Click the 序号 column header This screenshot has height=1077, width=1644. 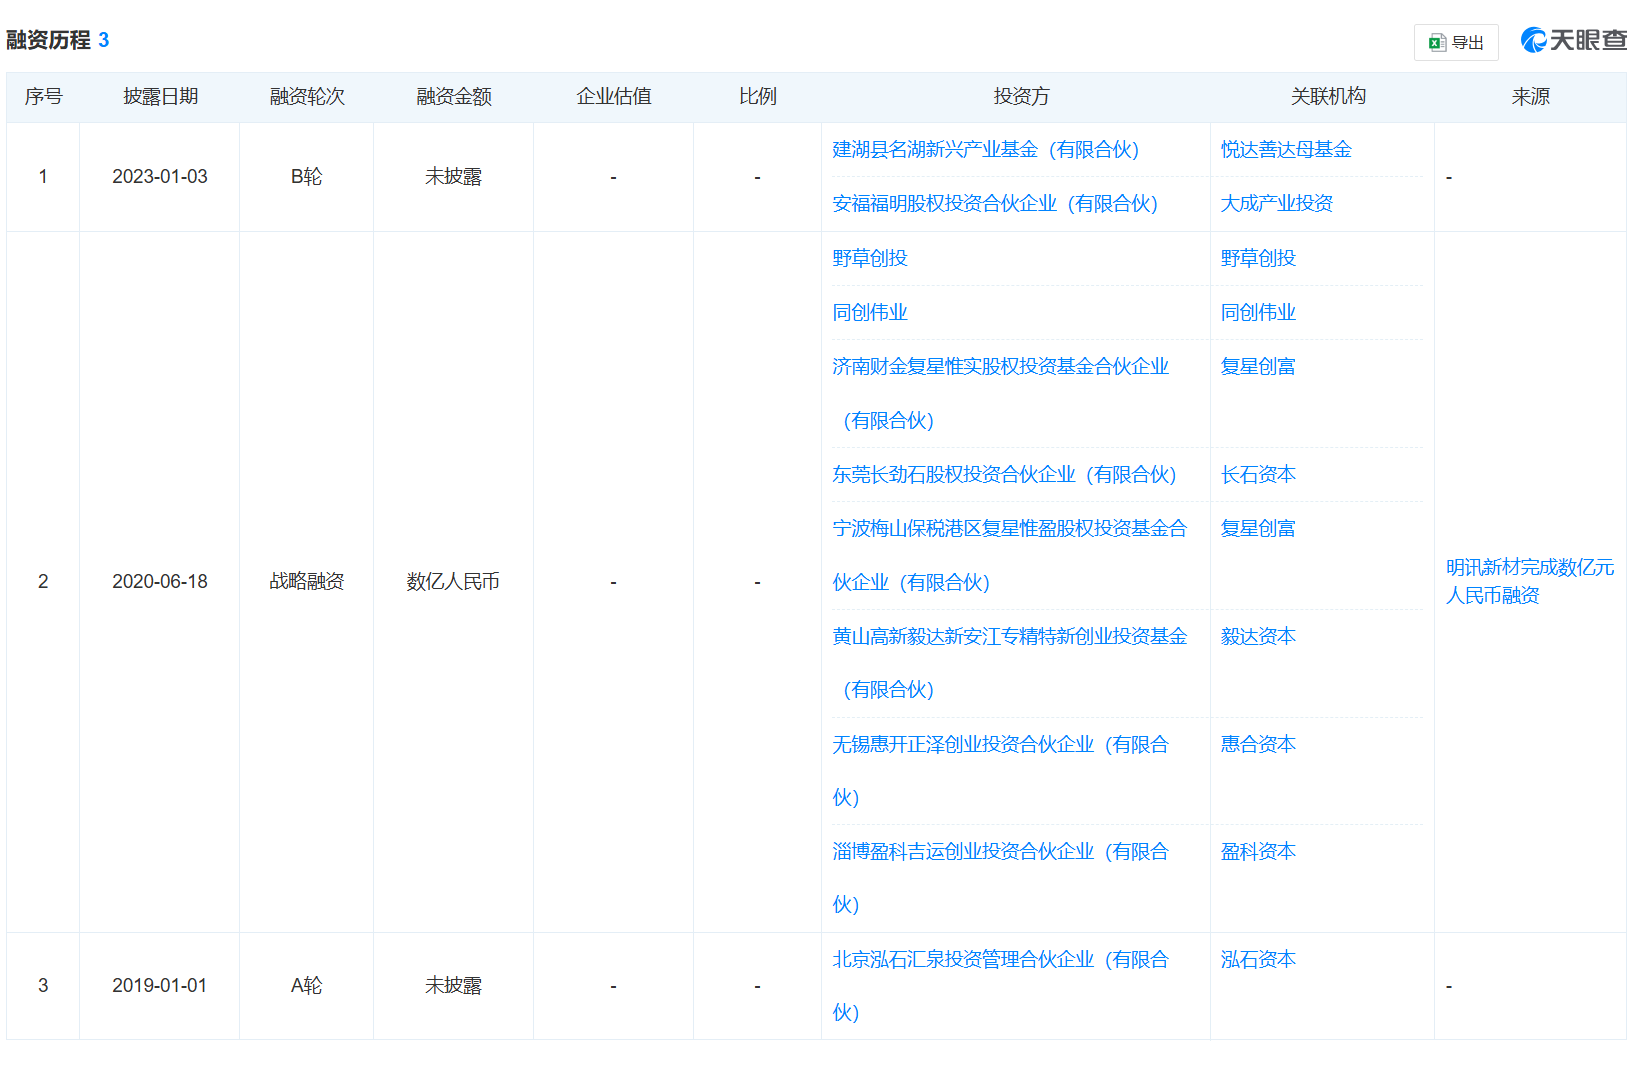(x=43, y=96)
